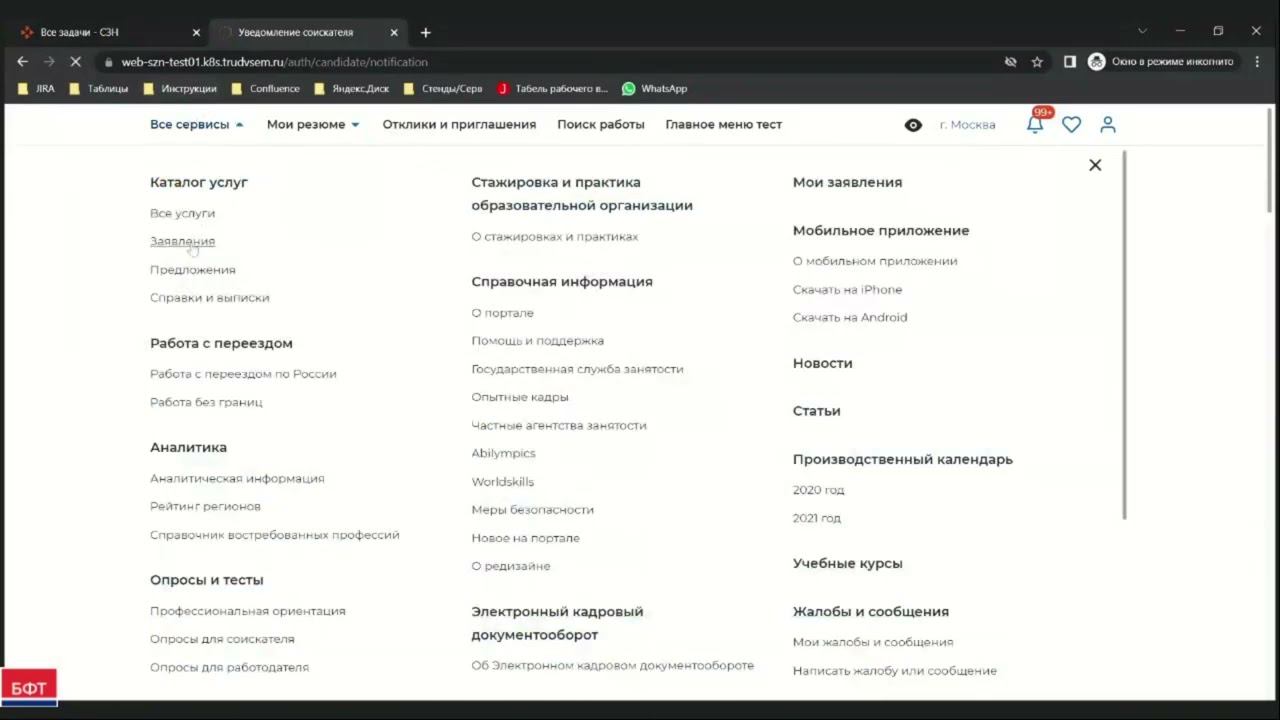Open 'Заявления' link
Screen dimensions: 1280x720
[182, 241]
